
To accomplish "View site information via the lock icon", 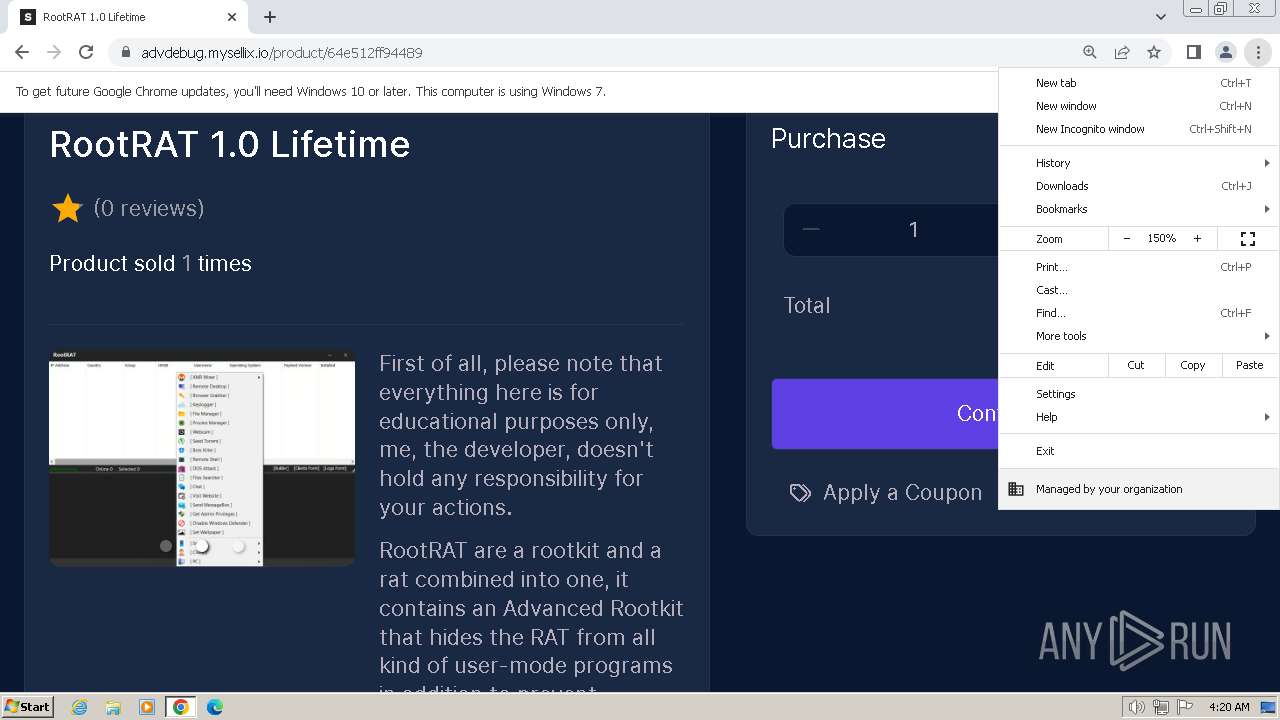I will pos(125,53).
